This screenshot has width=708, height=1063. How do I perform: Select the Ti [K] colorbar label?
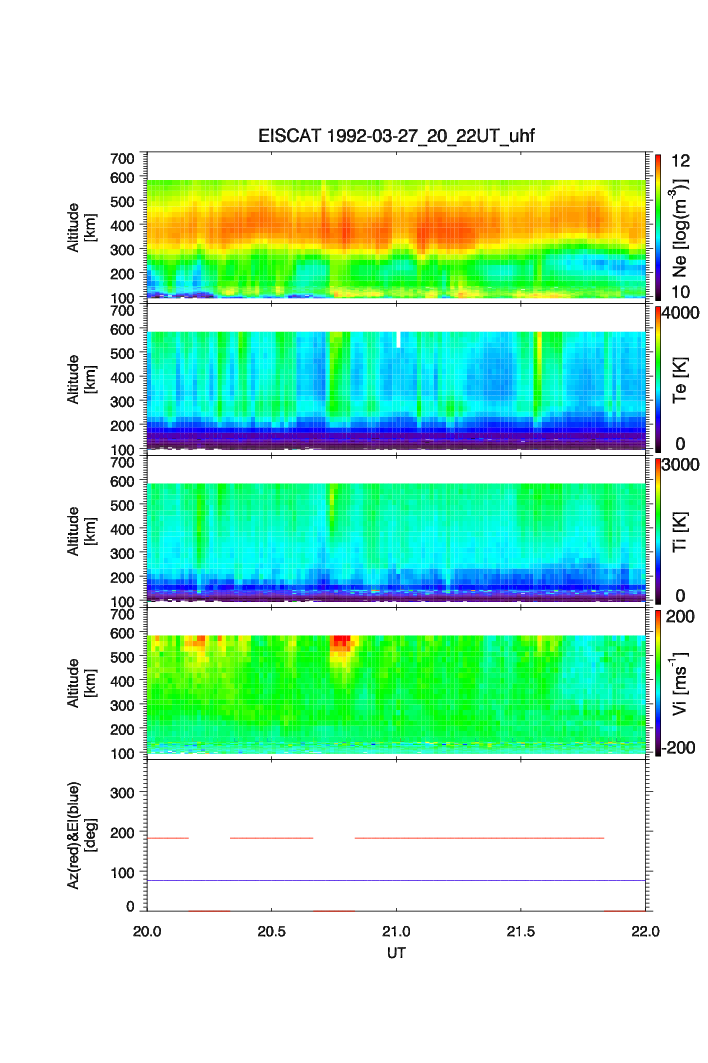tap(680, 532)
